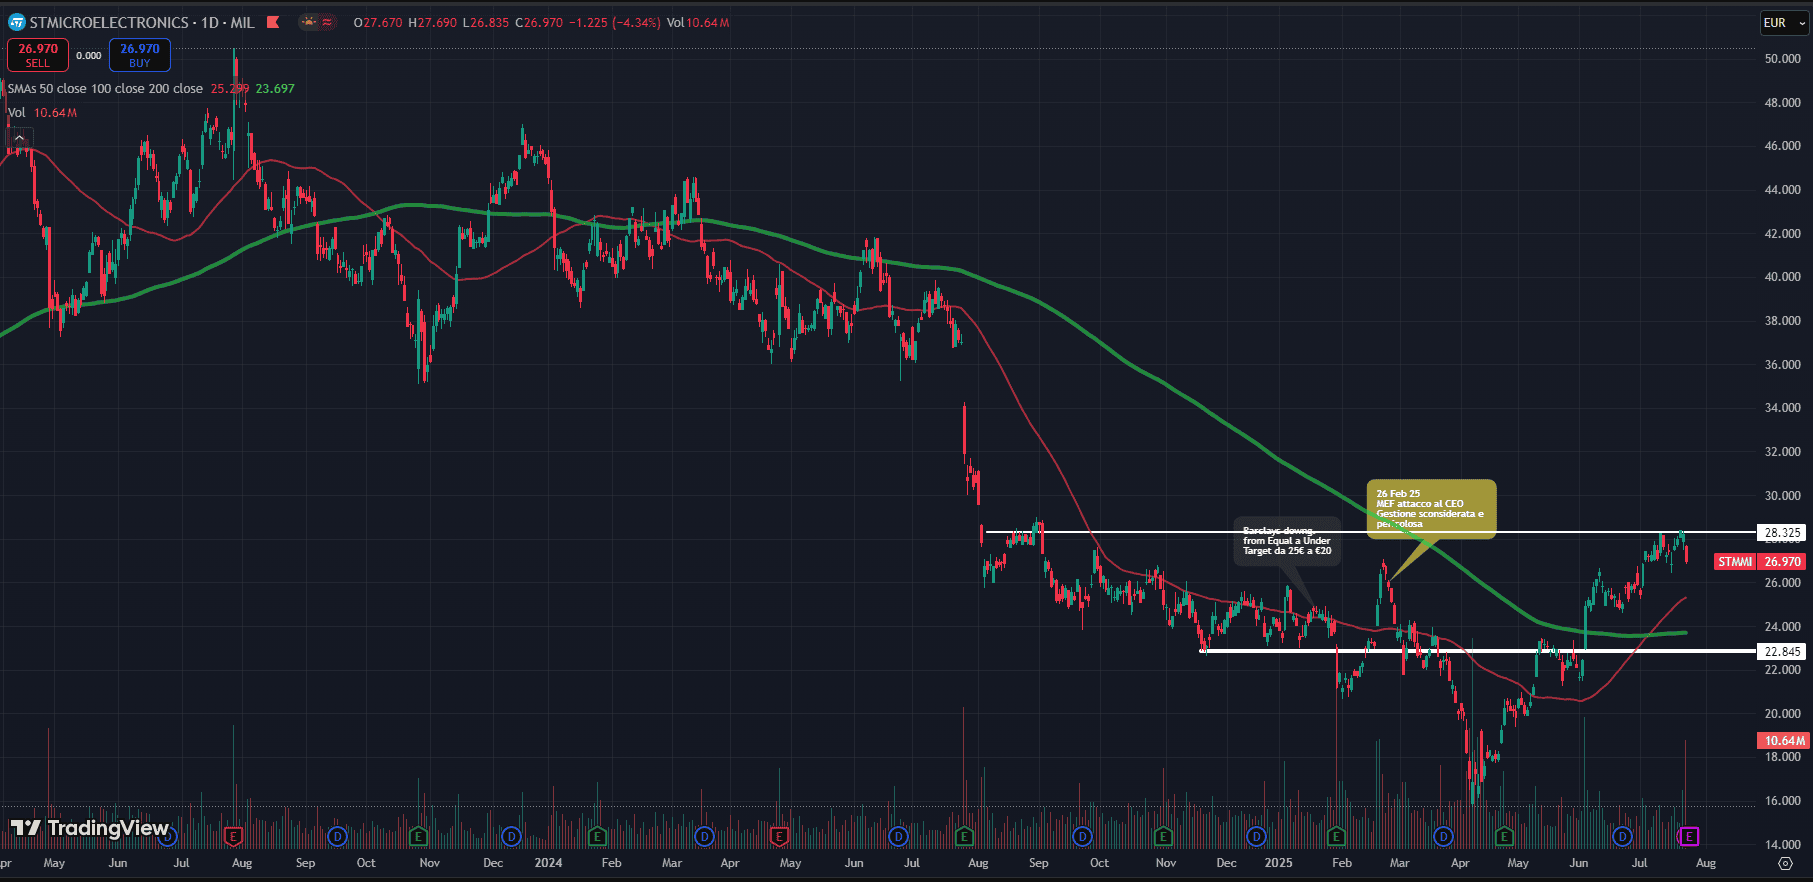
Task: Click the red earnings marker near Aug 2023
Action: [x=234, y=836]
